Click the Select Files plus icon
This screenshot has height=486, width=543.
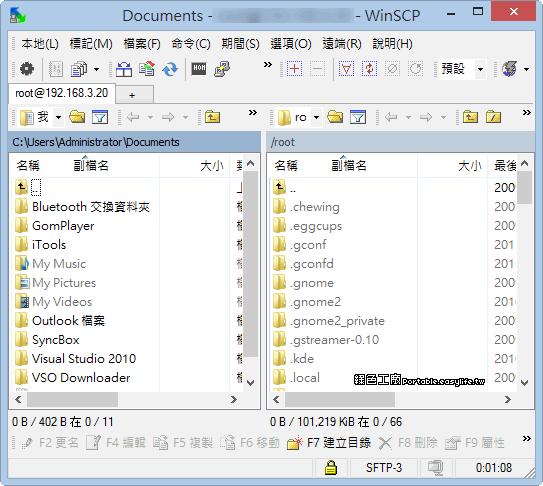point(294,69)
